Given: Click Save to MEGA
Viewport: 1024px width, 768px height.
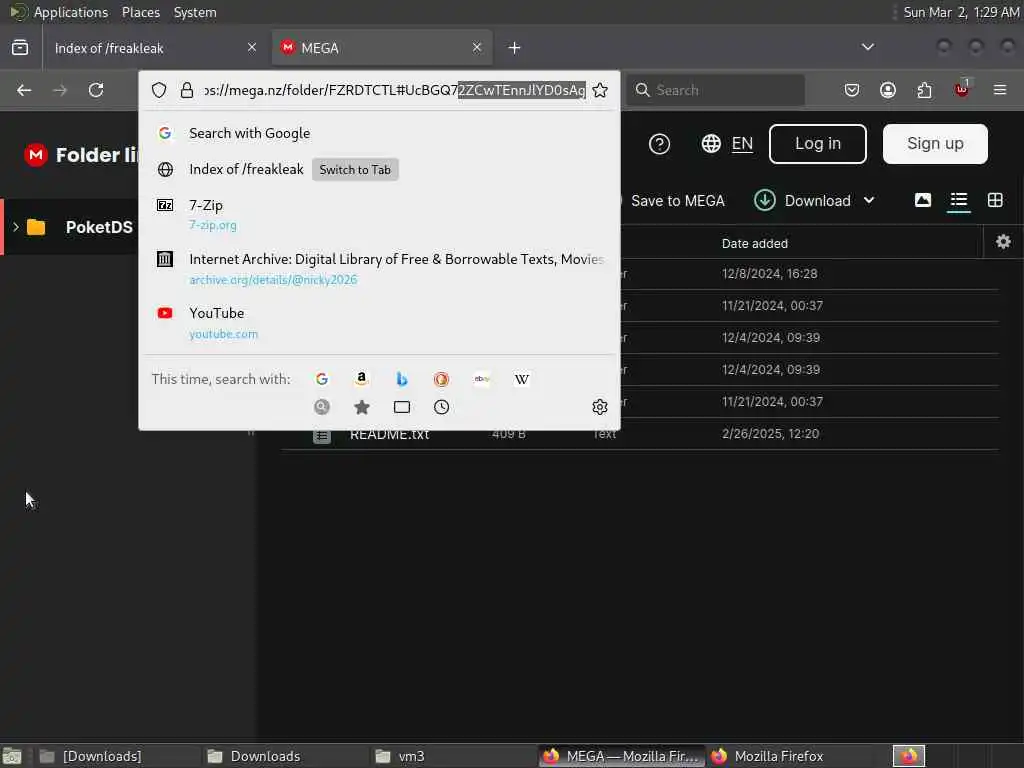Looking at the screenshot, I should 677,201.
